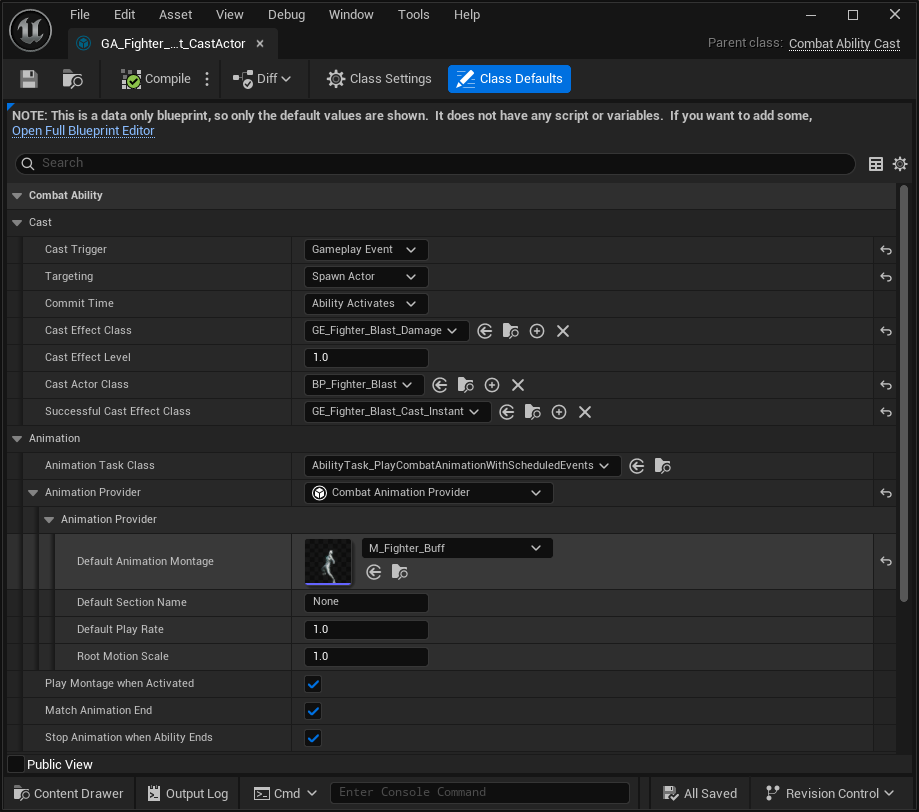Viewport: 919px width, 812px height.
Task: Open the details view settings gear
Action: (900, 164)
